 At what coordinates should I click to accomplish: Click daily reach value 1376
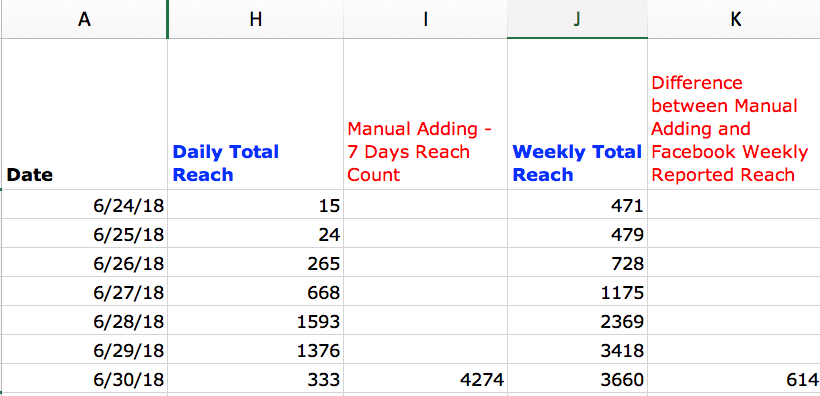(x=255, y=349)
